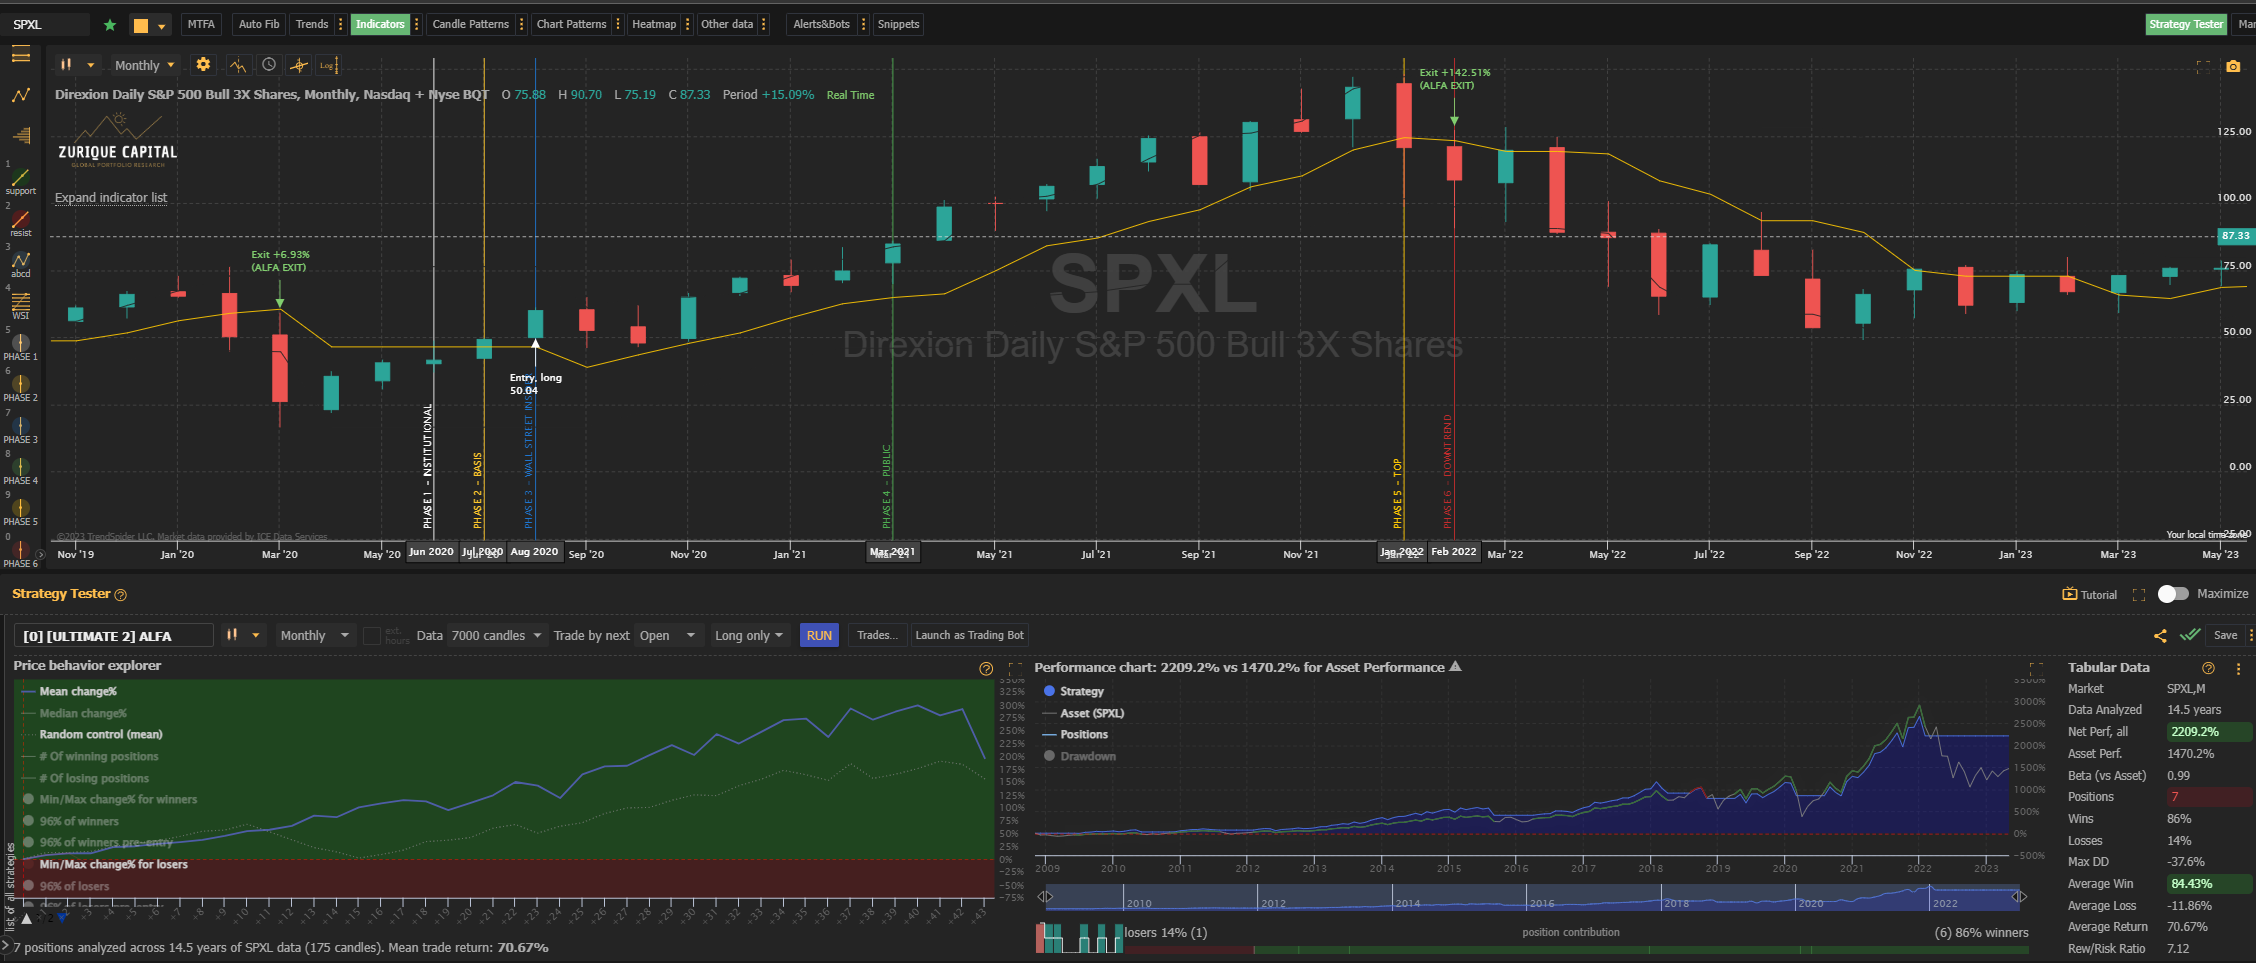This screenshot has height=963, width=2256.
Task: Toggle Strategy series in Performance chart
Action: click(x=1074, y=692)
